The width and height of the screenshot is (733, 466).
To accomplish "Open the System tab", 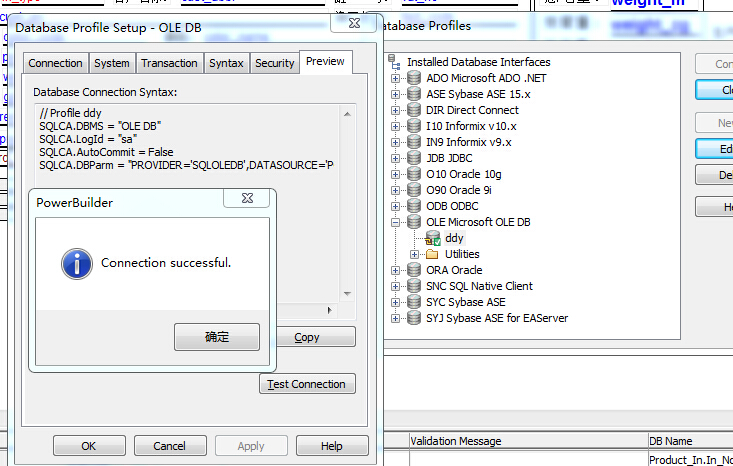I will (x=112, y=63).
